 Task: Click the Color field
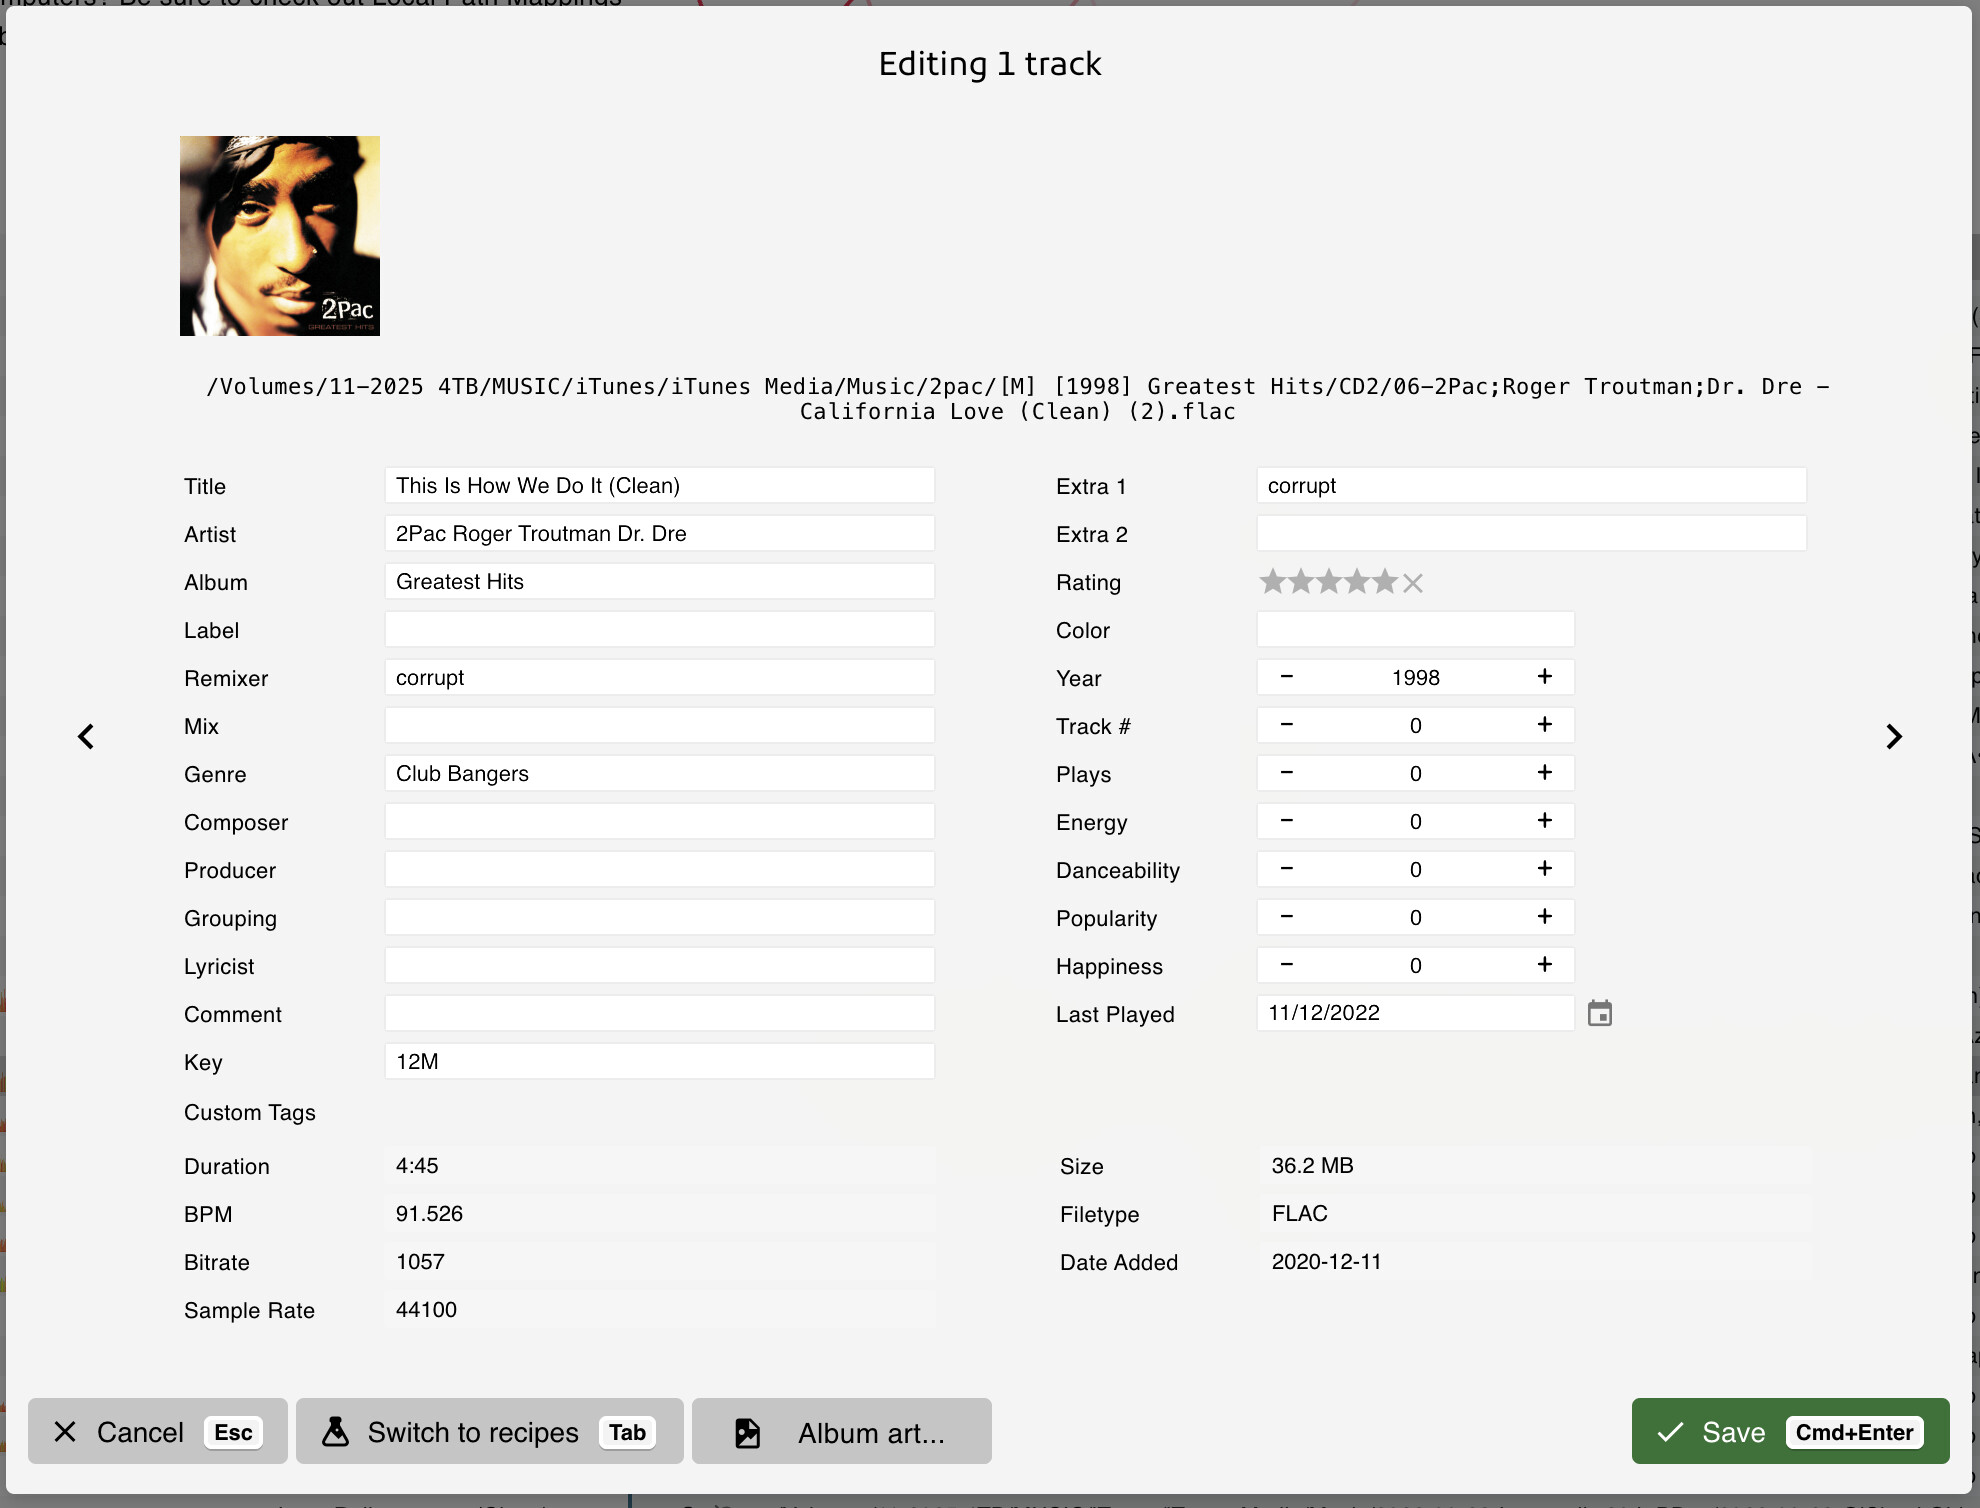[1414, 630]
